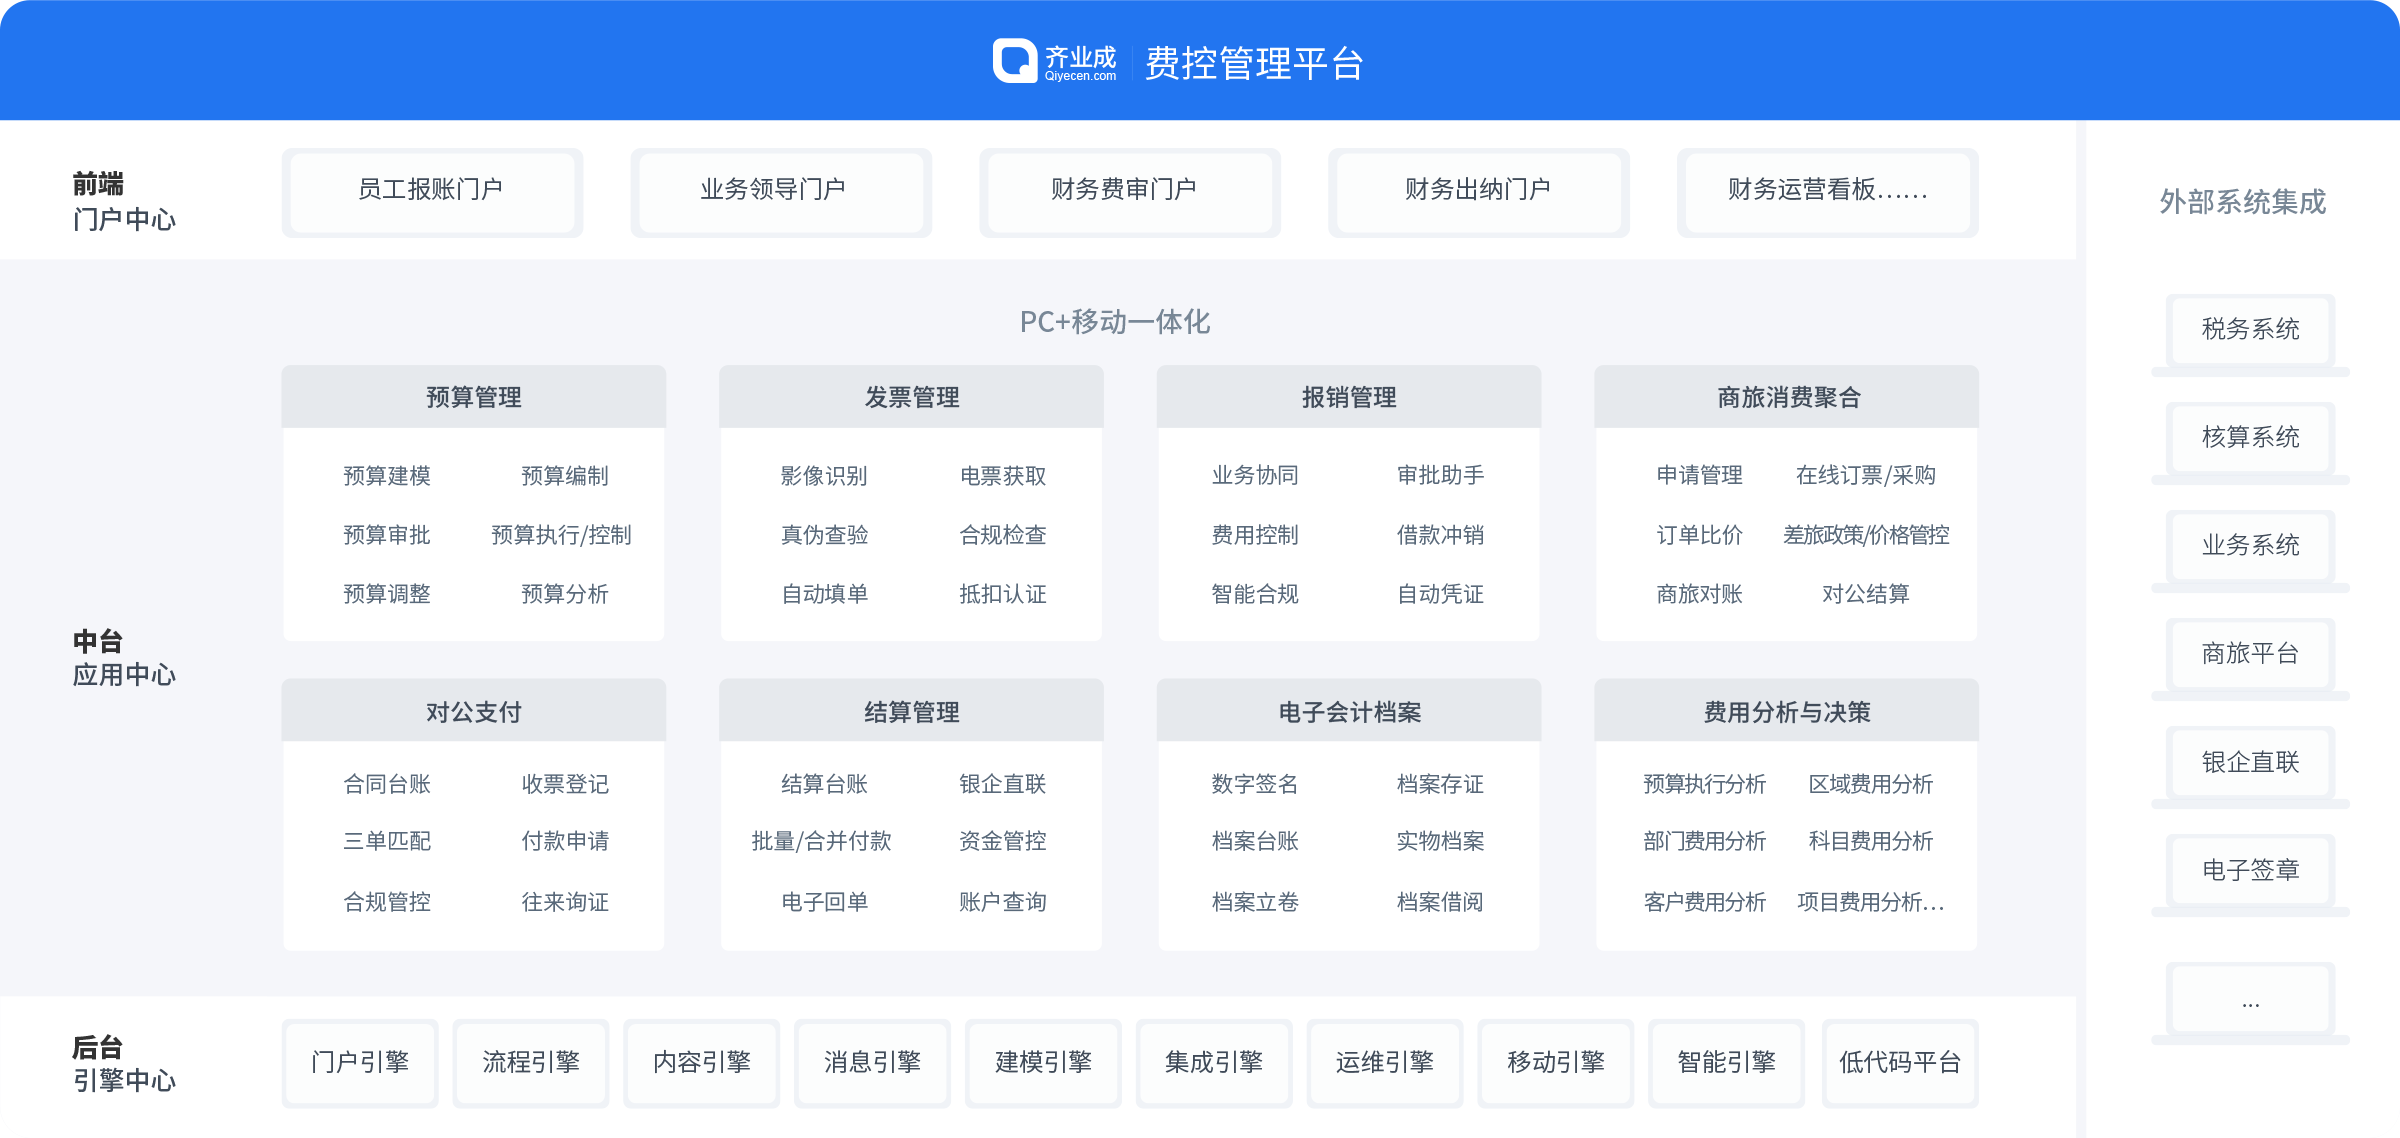Click the 财务出纳门户 box
This screenshot has height=1138, width=2400.
click(x=1478, y=191)
